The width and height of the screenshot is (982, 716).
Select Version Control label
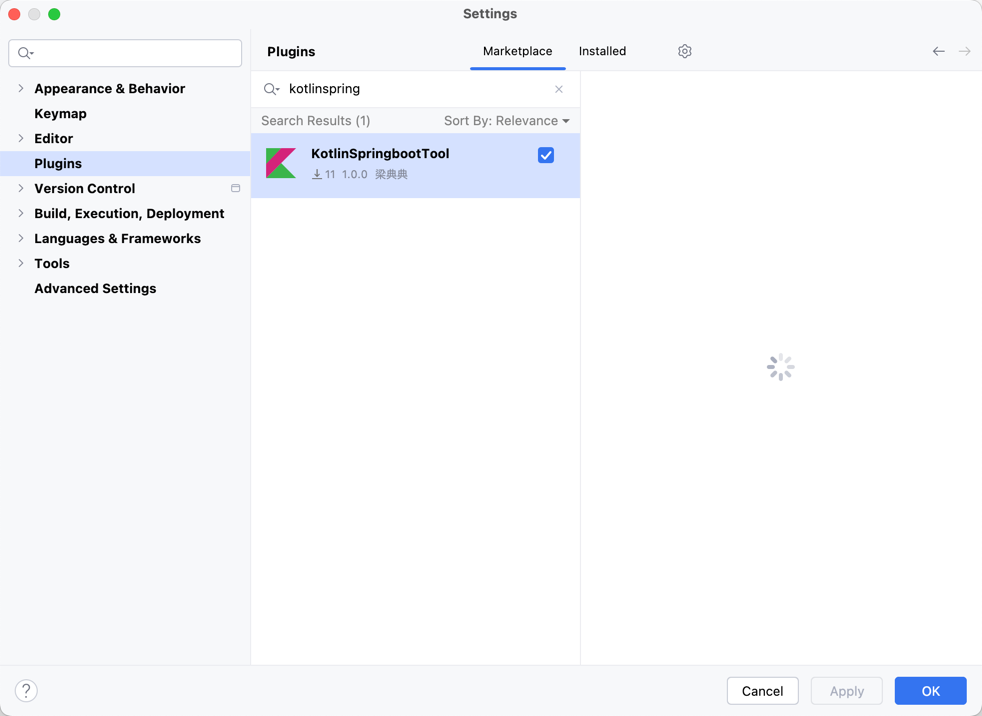coord(85,189)
